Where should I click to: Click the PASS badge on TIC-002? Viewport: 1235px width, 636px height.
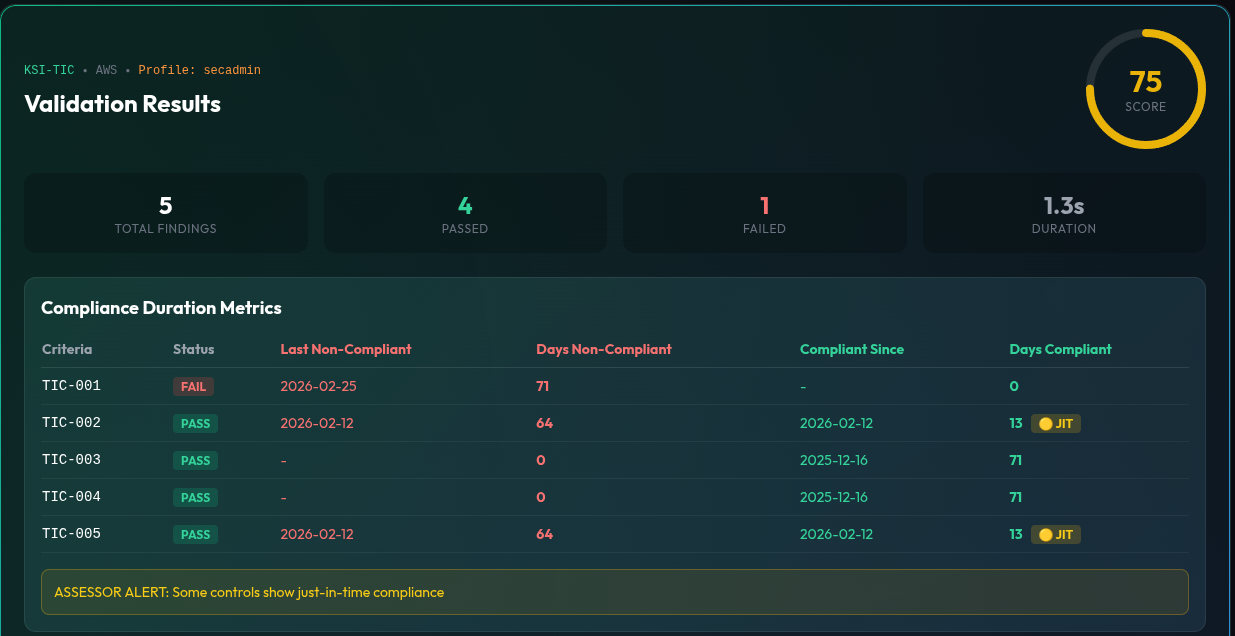coord(195,423)
